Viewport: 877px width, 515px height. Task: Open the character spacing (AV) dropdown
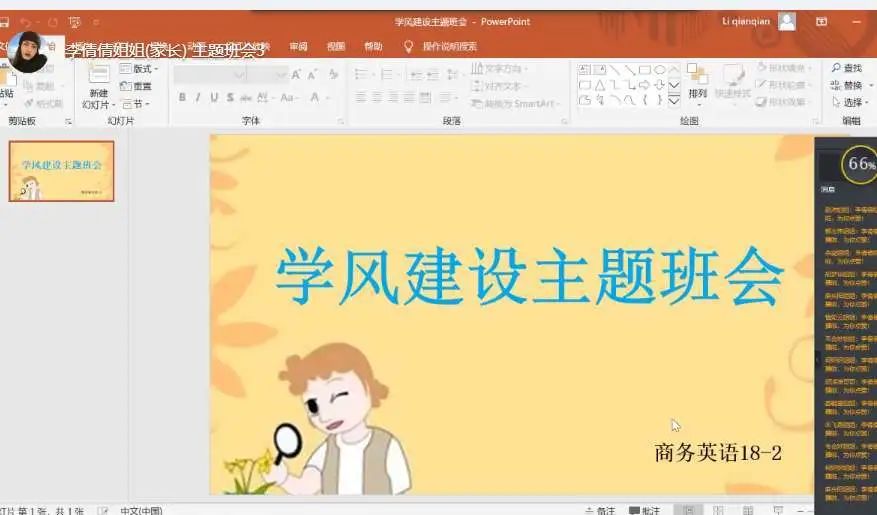click(264, 97)
